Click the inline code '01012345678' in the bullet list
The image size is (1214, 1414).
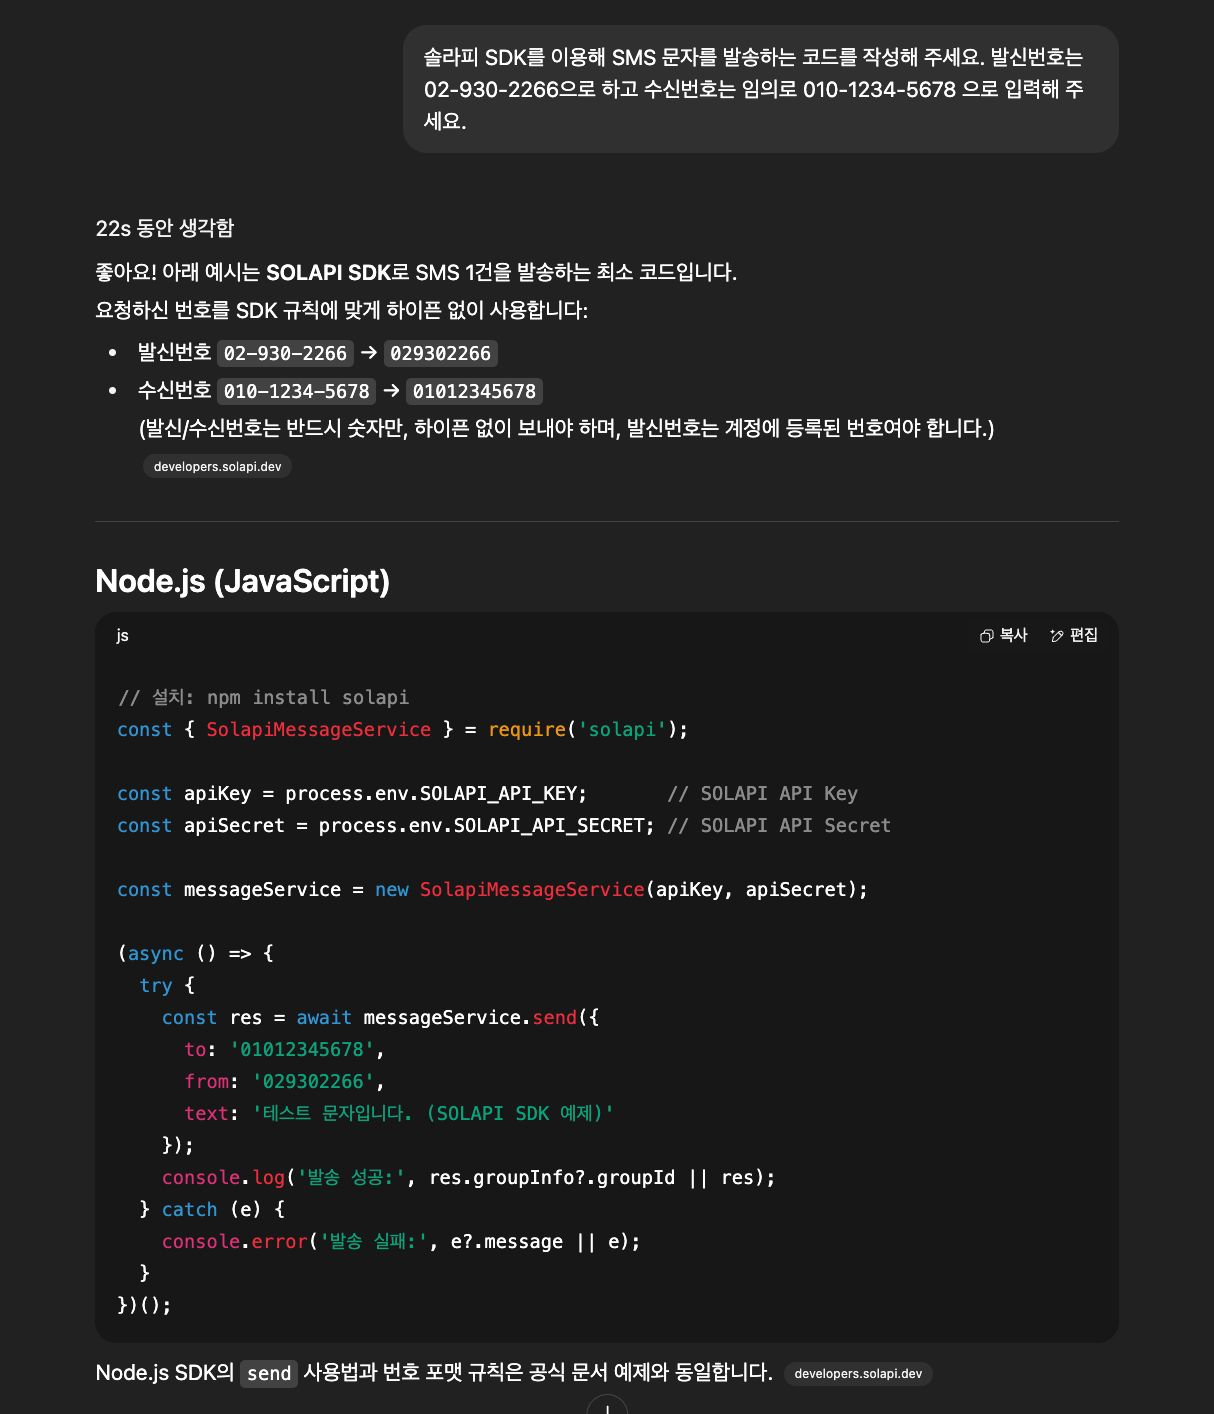point(474,391)
